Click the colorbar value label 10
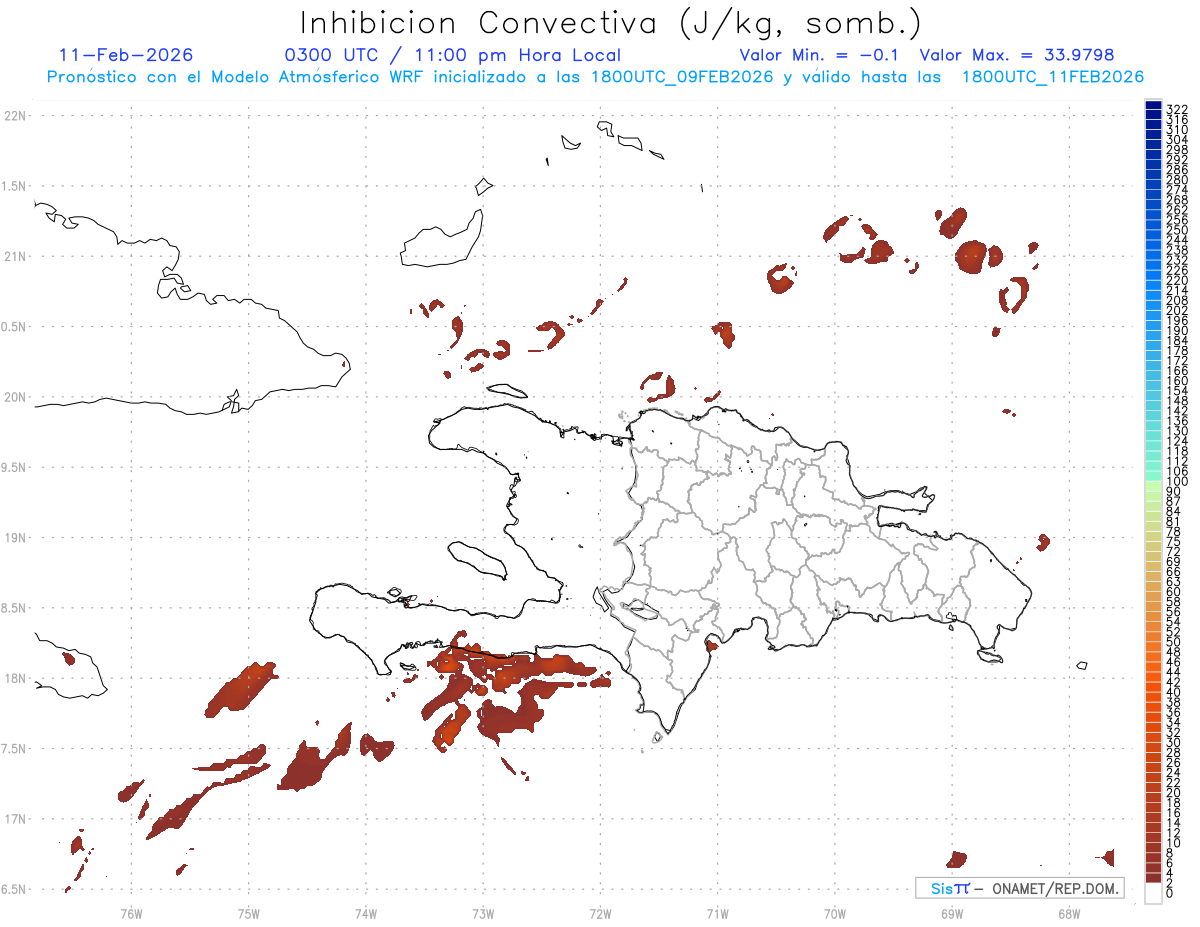The width and height of the screenshot is (1200, 927). [1174, 843]
